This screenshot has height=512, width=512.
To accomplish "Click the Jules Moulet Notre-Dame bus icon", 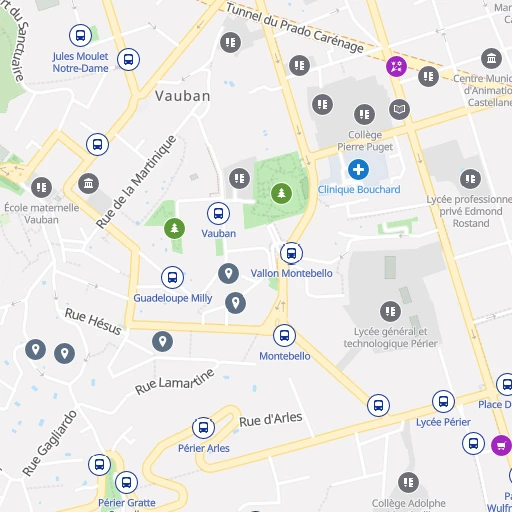I will pyautogui.click(x=80, y=35).
